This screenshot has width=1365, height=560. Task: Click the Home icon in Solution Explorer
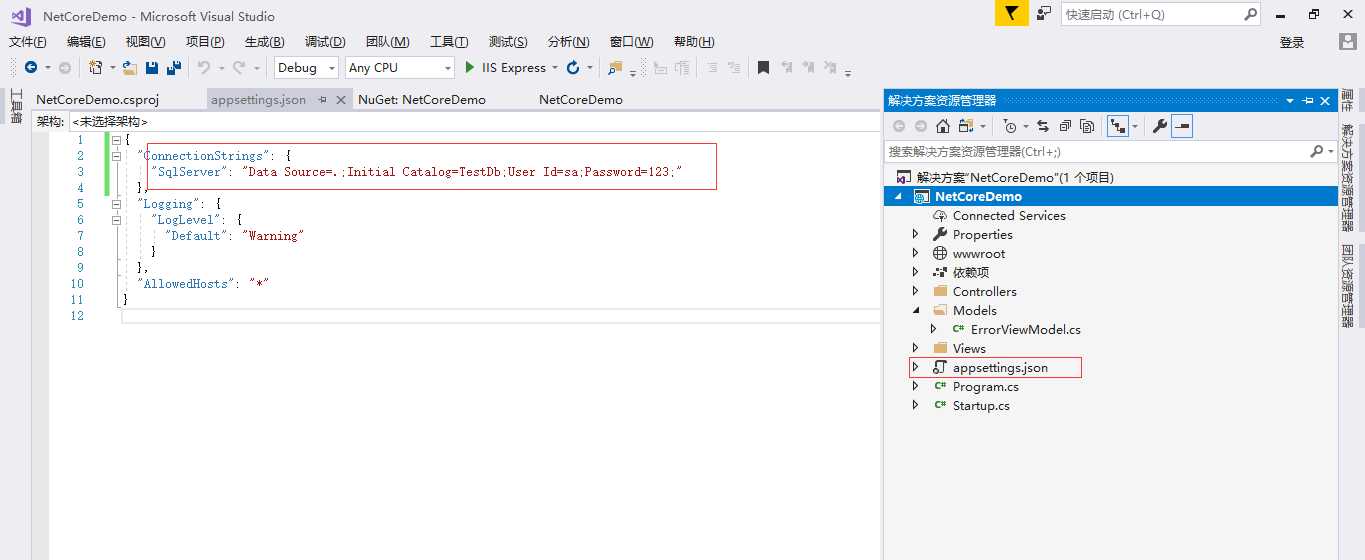click(943, 126)
